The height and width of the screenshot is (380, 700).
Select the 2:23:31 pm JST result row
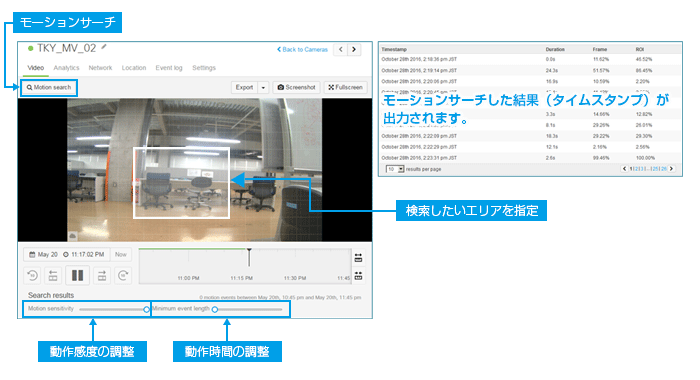point(530,158)
